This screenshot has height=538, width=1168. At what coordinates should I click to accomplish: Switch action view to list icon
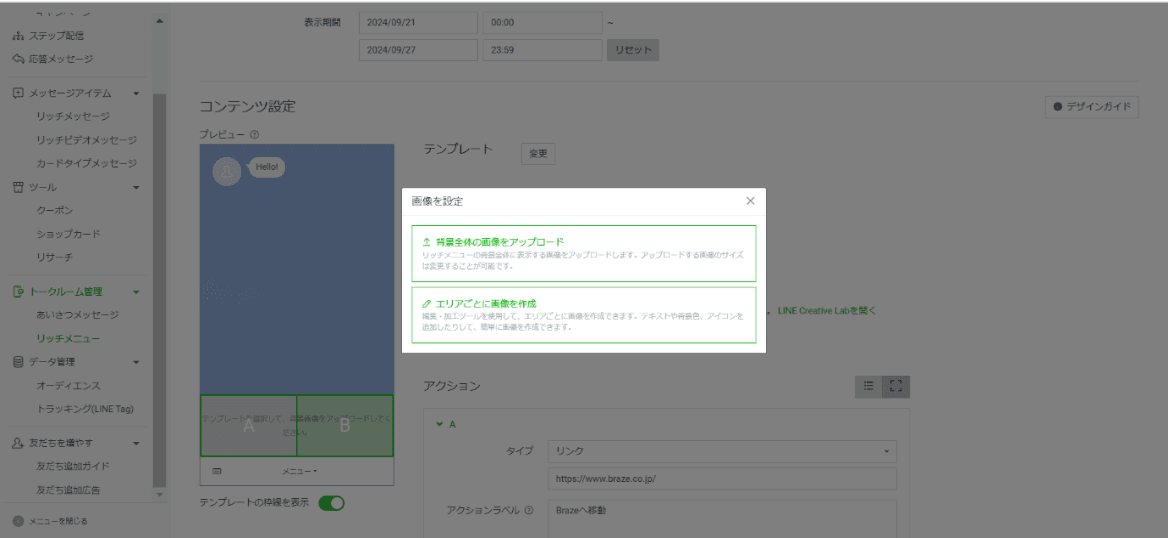868,386
